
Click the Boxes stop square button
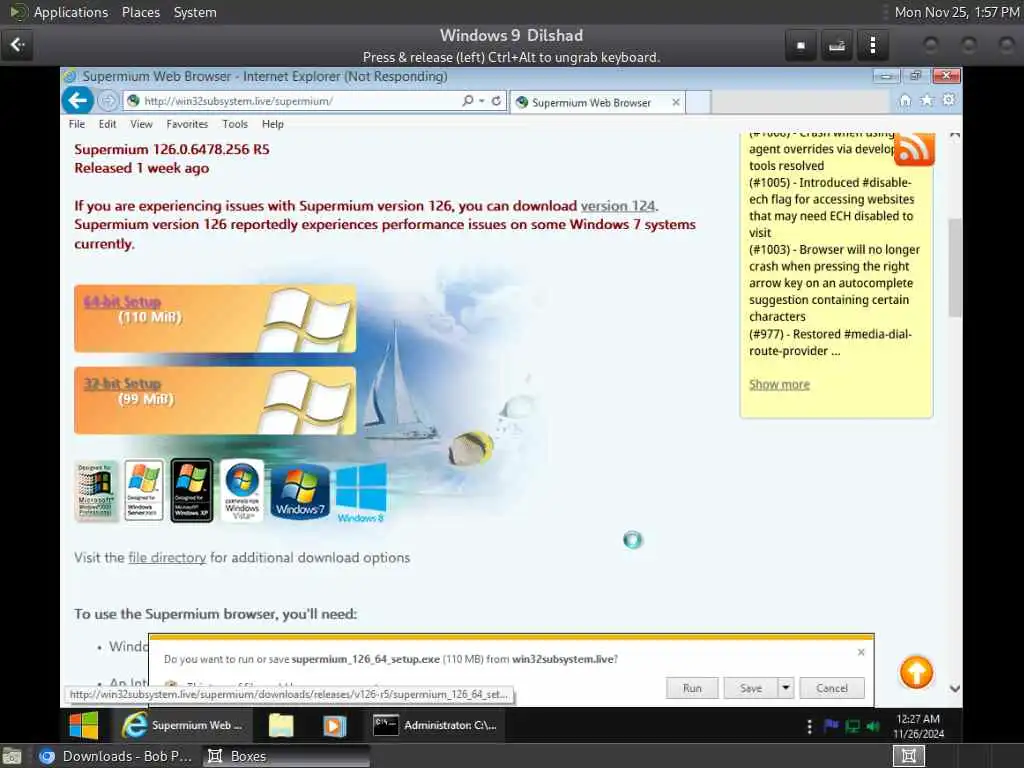pos(801,46)
